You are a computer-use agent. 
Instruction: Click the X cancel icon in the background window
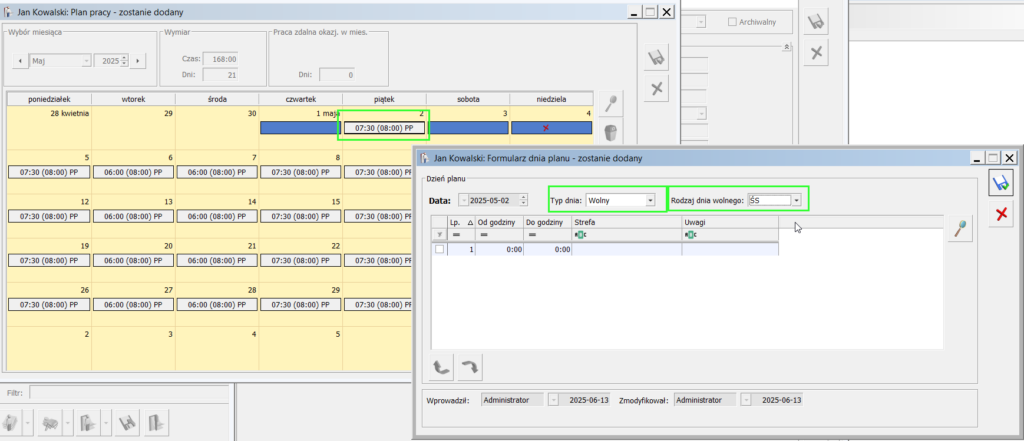click(x=815, y=53)
